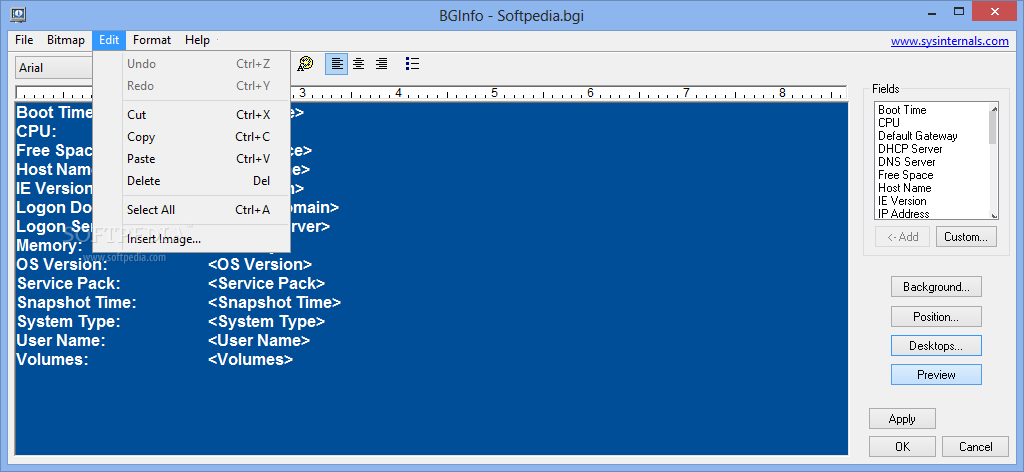Select Free Space in the Fields list
1024x472 pixels.
pos(905,175)
